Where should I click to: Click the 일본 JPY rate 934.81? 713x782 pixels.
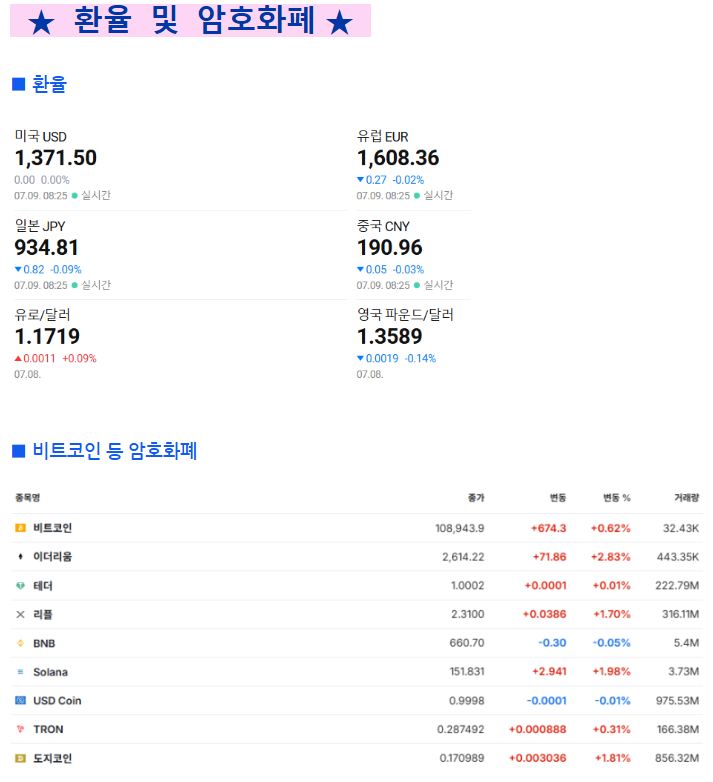pyautogui.click(x=46, y=248)
